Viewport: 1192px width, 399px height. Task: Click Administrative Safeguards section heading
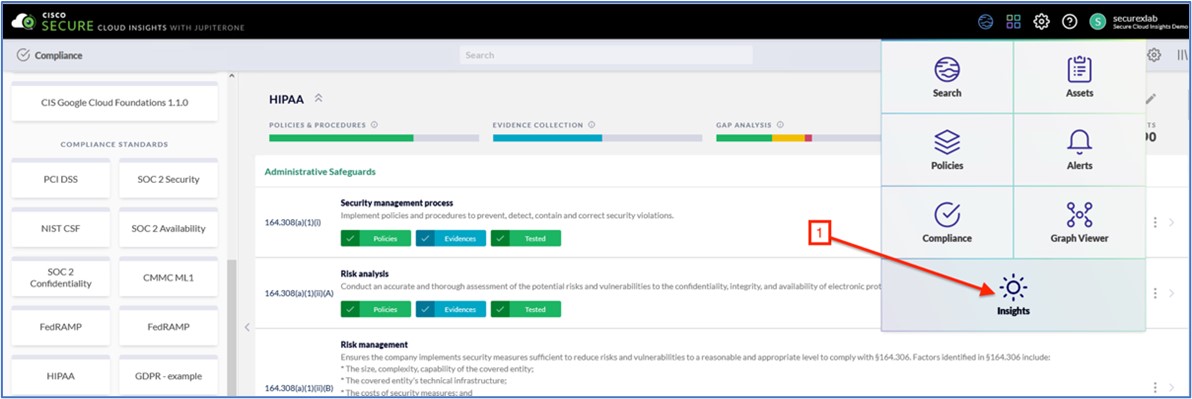(x=320, y=172)
